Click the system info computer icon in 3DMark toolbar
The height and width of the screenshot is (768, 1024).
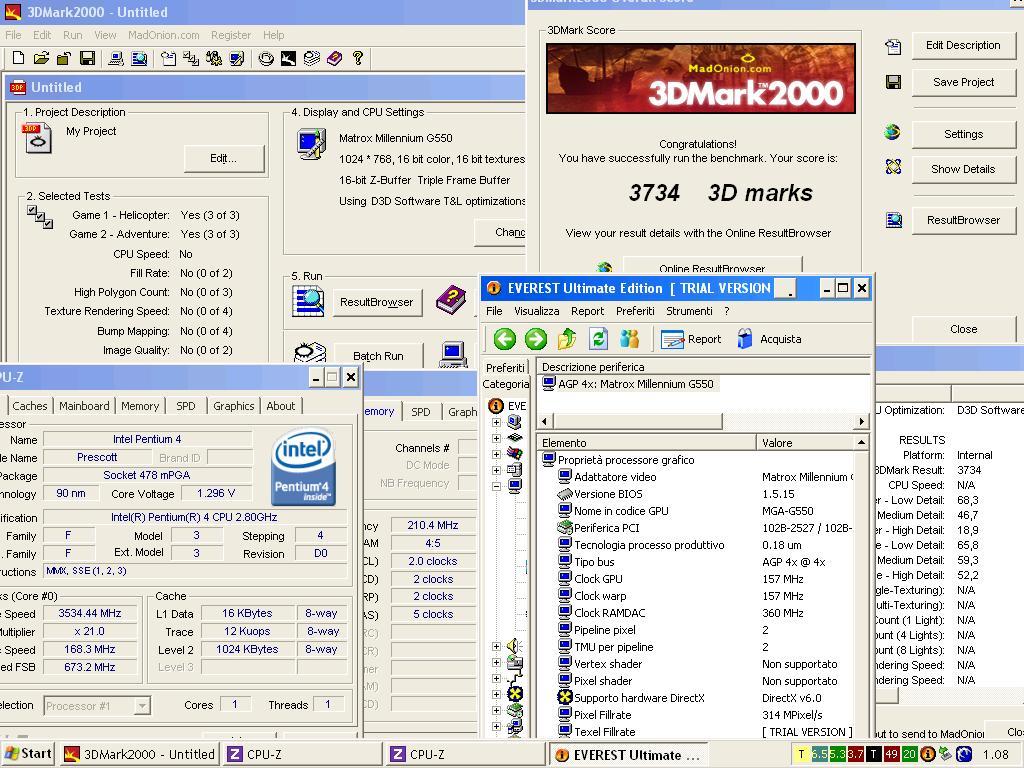116,58
